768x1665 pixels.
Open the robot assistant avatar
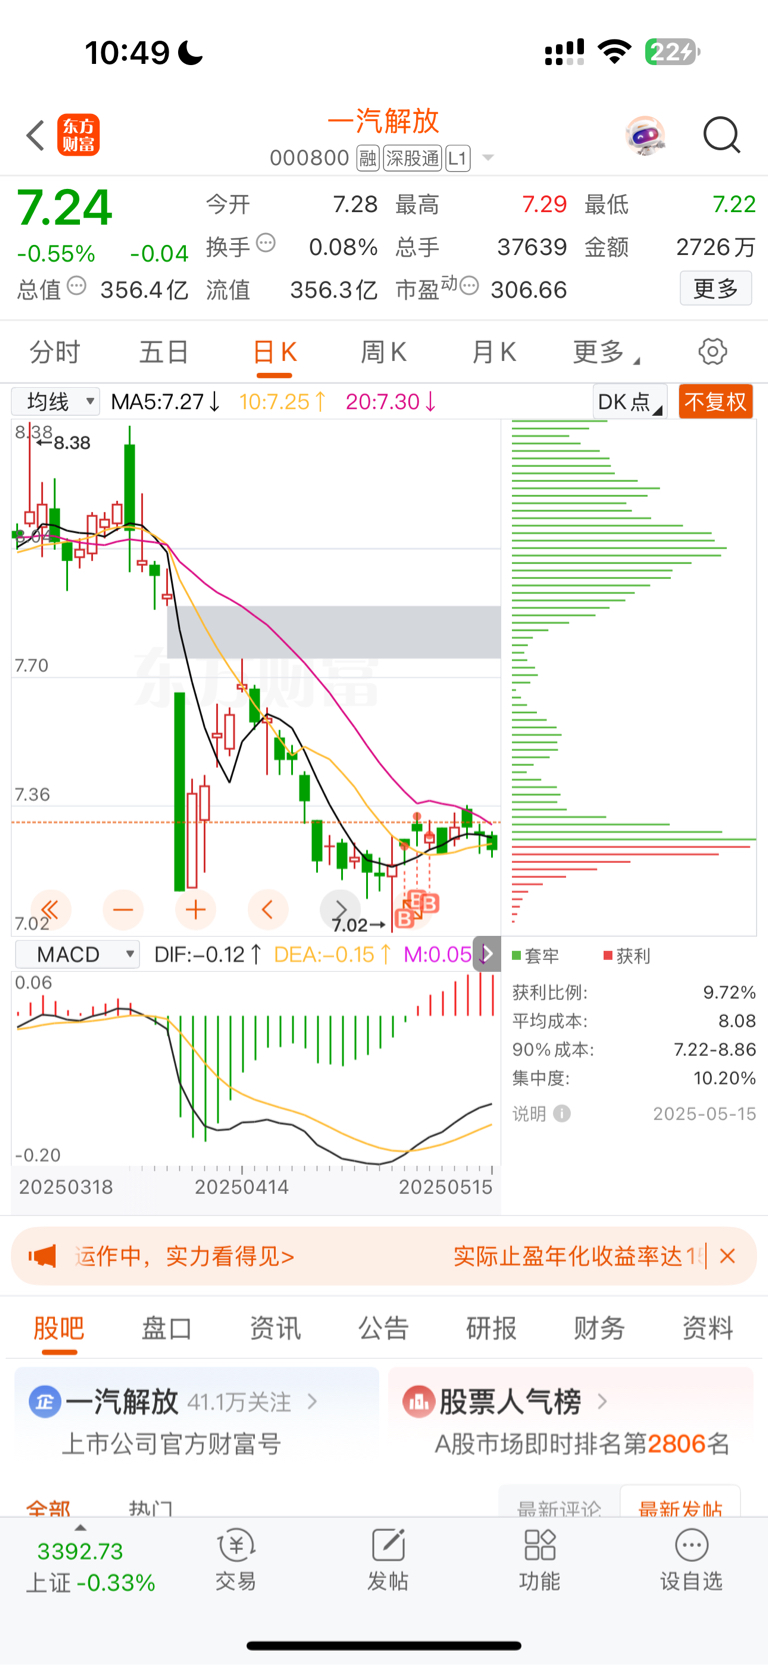pyautogui.click(x=646, y=135)
